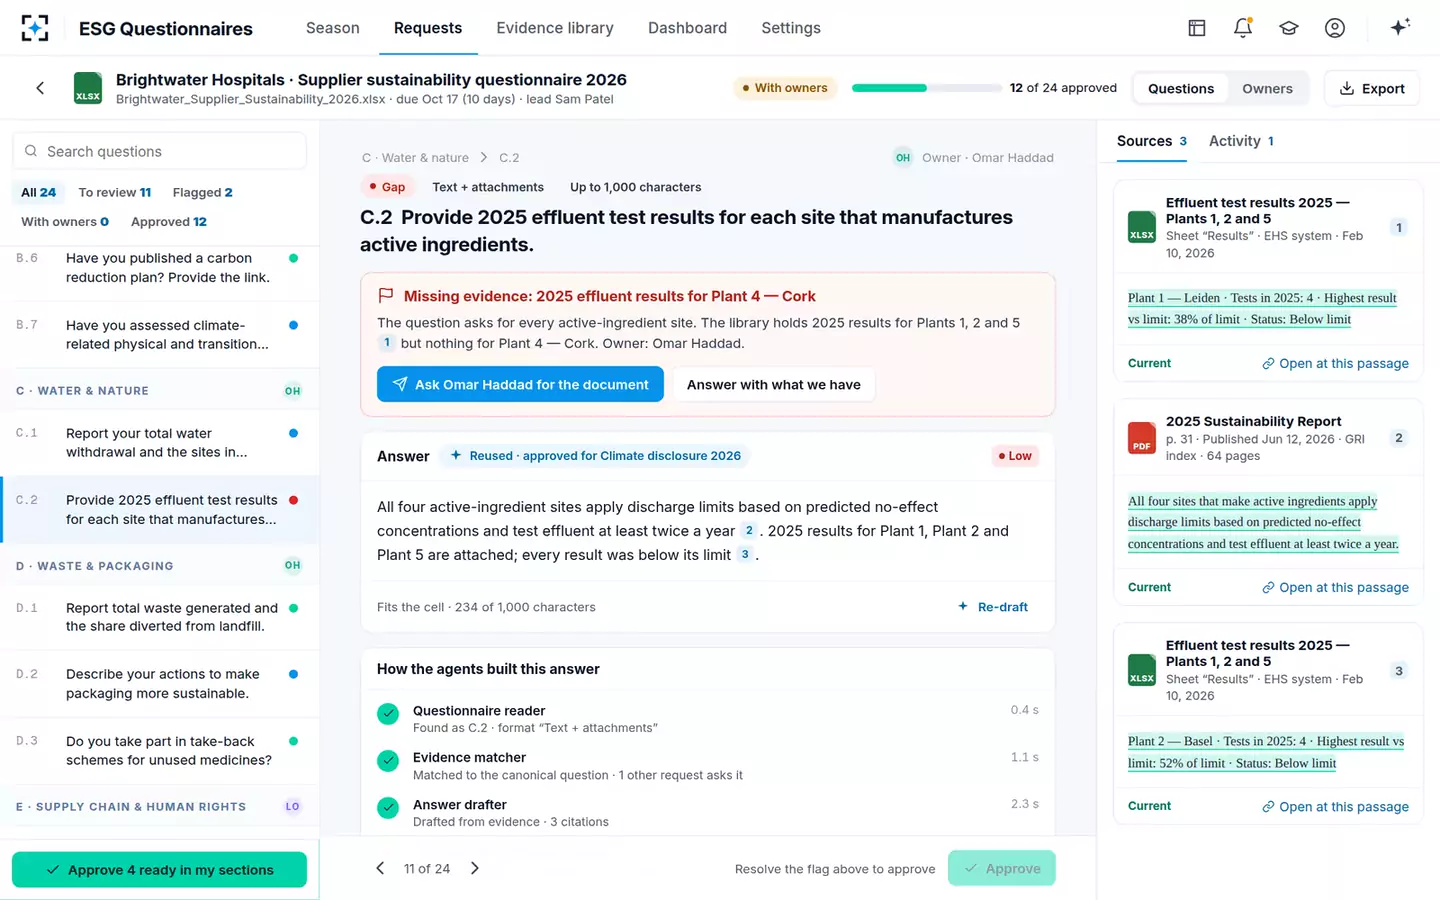Viewport: 1440px width, 900px height.
Task: Click Export button
Action: pyautogui.click(x=1372, y=89)
